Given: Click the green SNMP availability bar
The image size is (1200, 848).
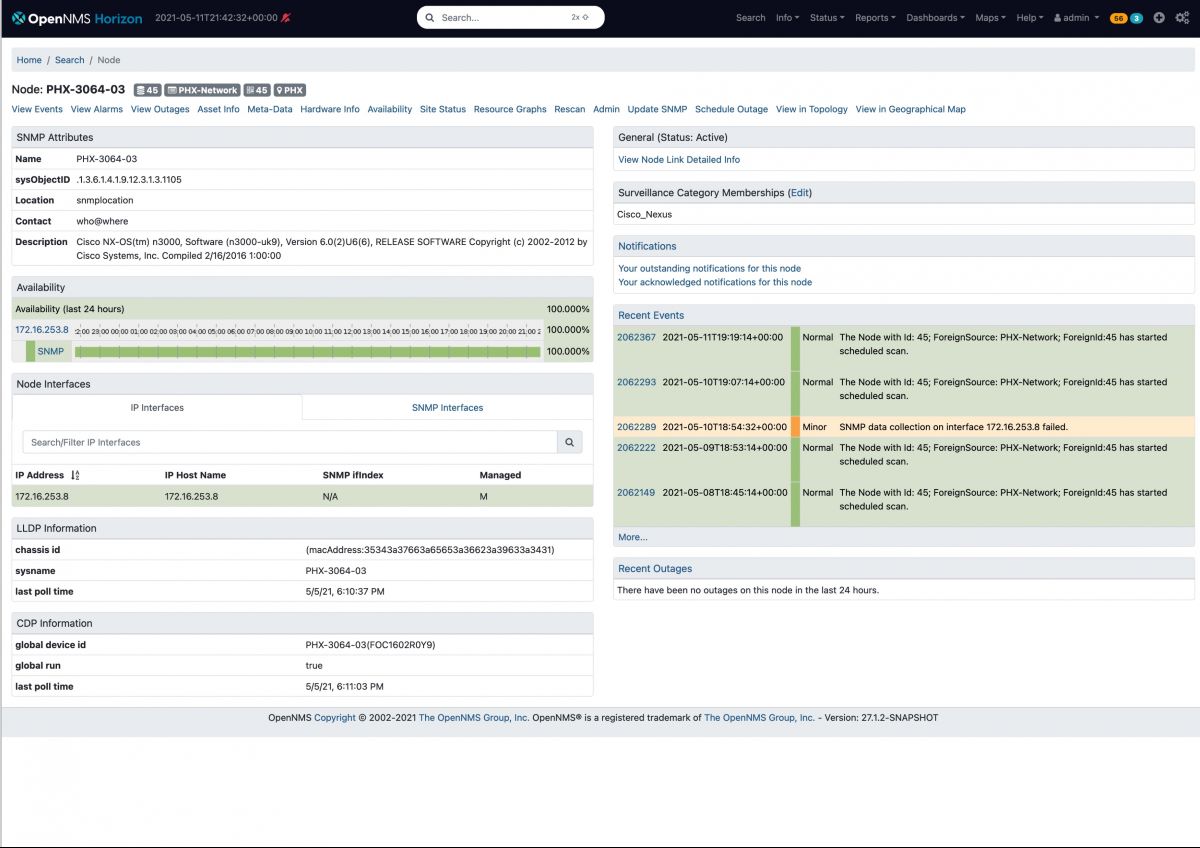Looking at the screenshot, I should 300,351.
